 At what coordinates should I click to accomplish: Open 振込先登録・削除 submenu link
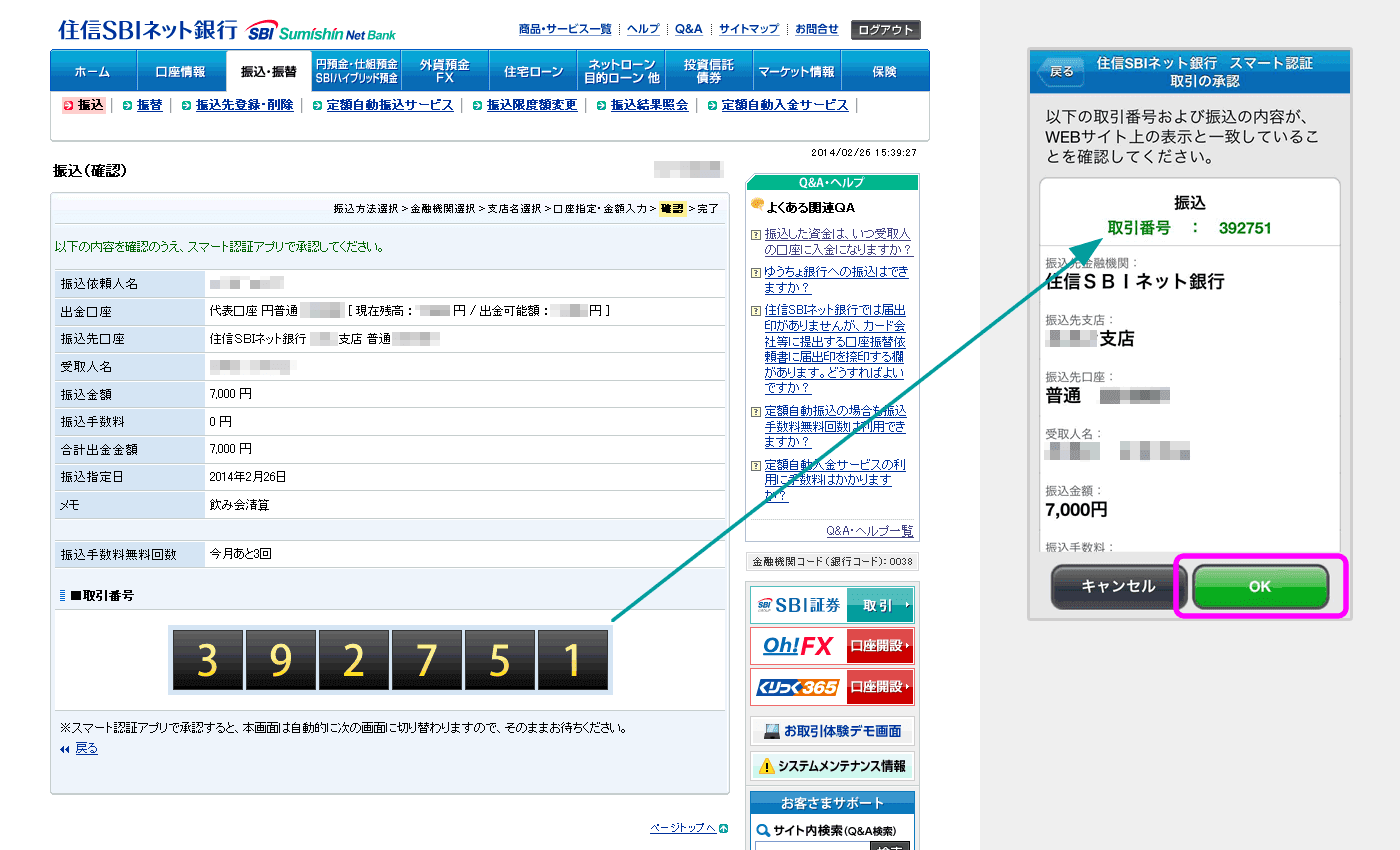pos(244,105)
